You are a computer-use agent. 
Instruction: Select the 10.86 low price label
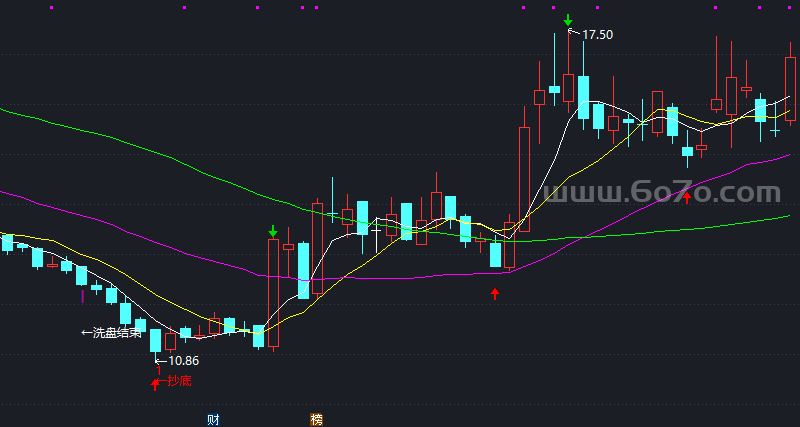click(x=184, y=361)
